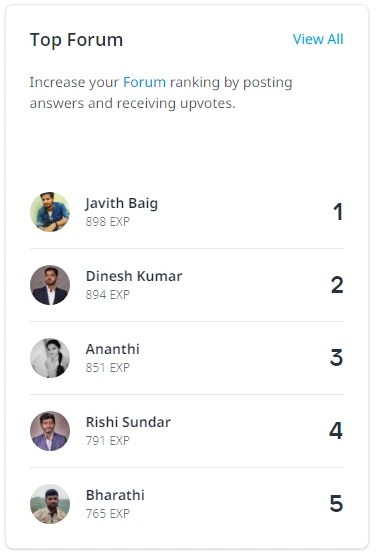
Task: Click the rank 5 number badge
Action: (336, 504)
